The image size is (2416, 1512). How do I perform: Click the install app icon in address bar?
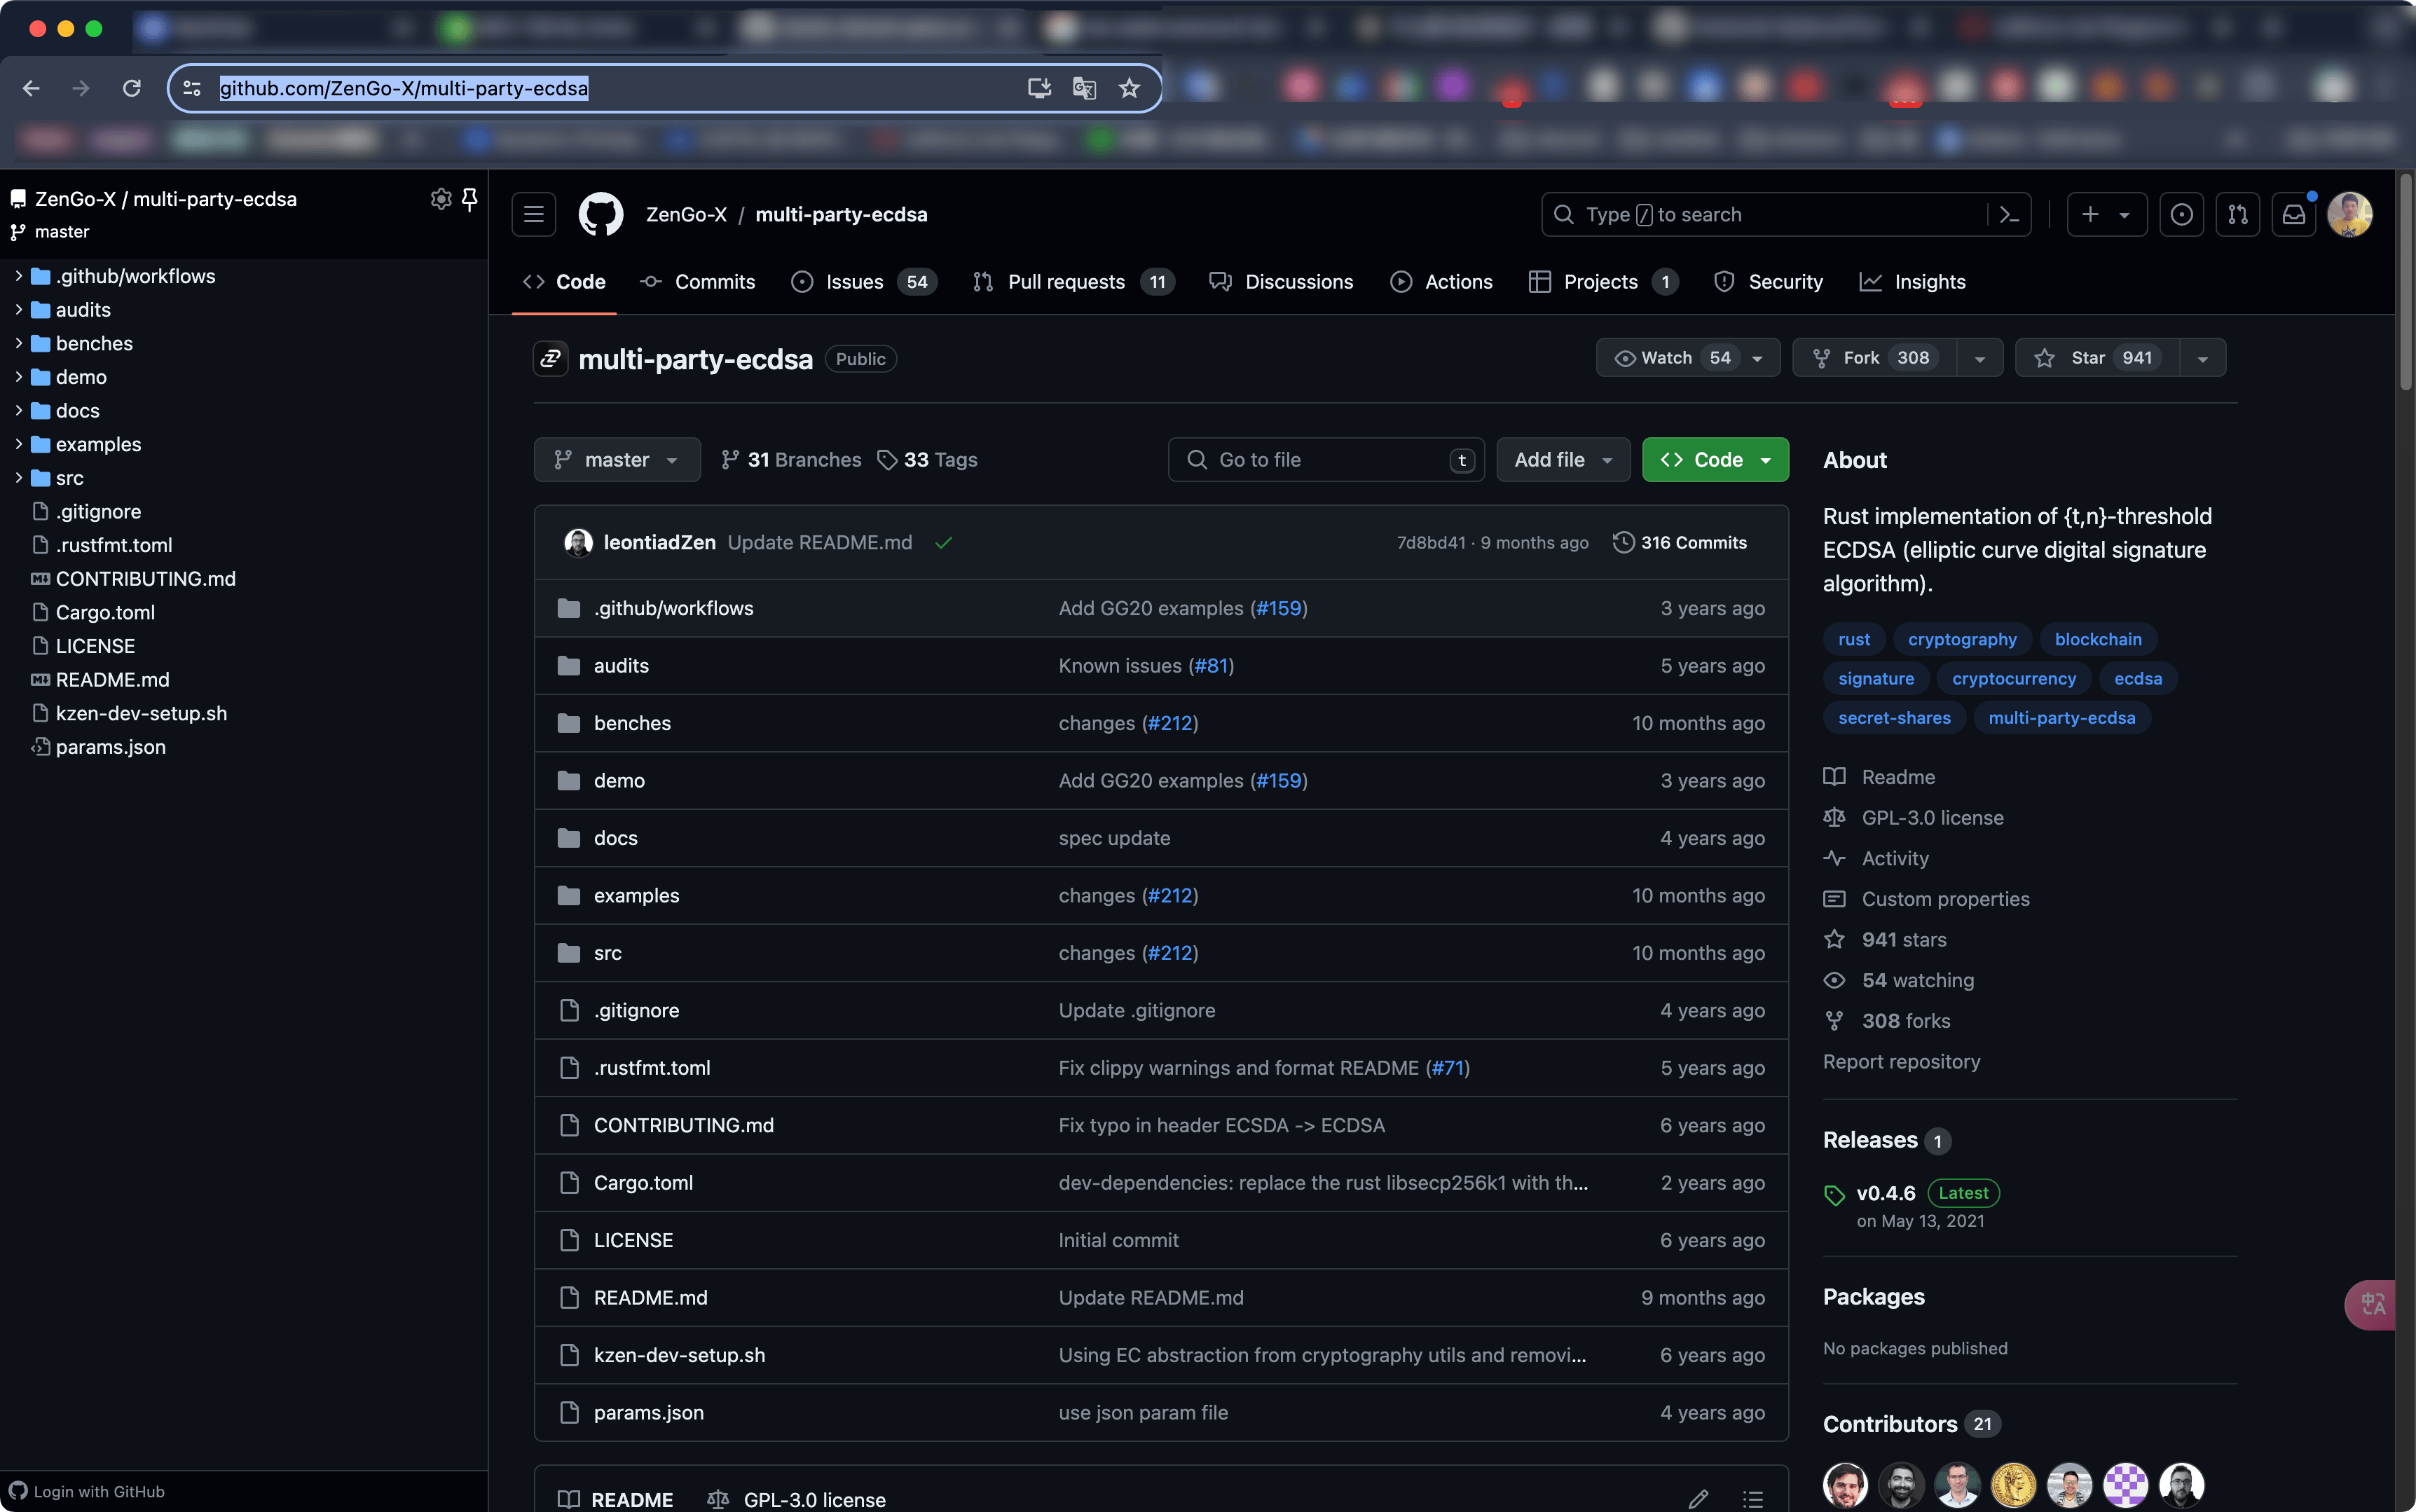pos(1040,88)
